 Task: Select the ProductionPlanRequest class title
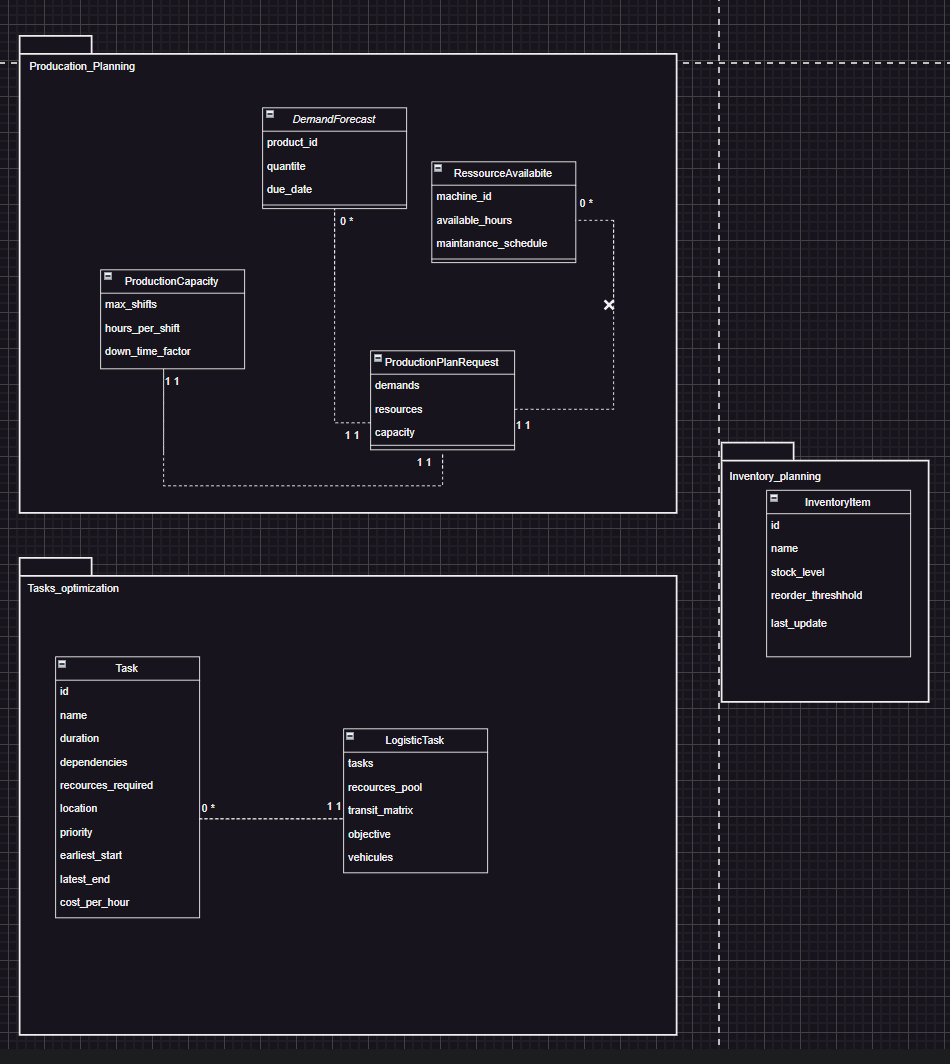(x=442, y=362)
